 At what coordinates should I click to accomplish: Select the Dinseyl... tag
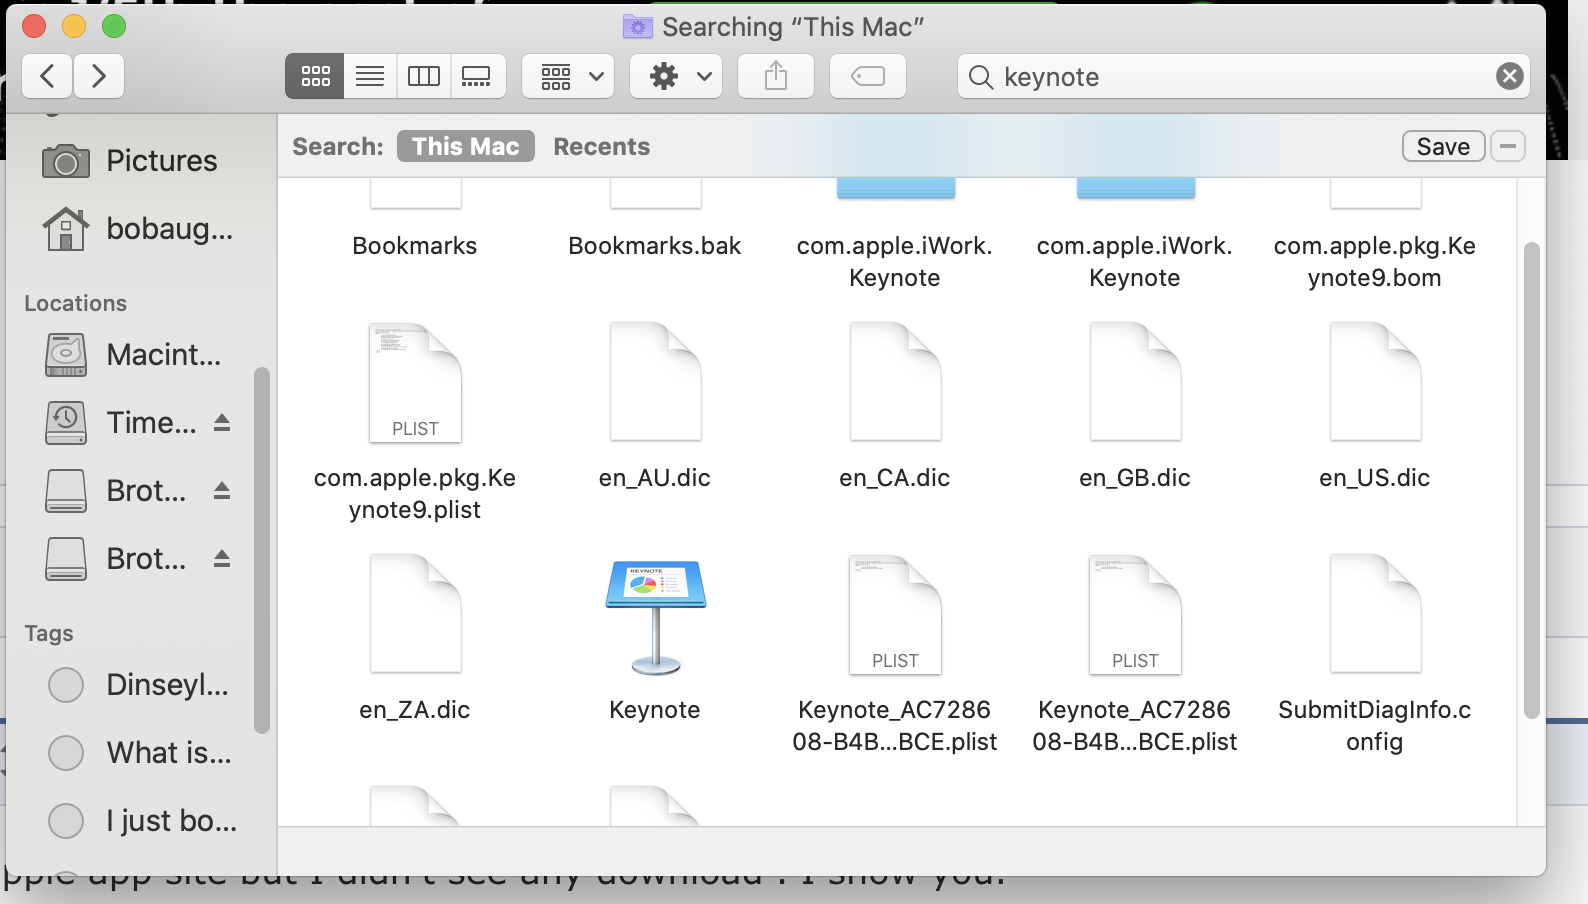139,684
